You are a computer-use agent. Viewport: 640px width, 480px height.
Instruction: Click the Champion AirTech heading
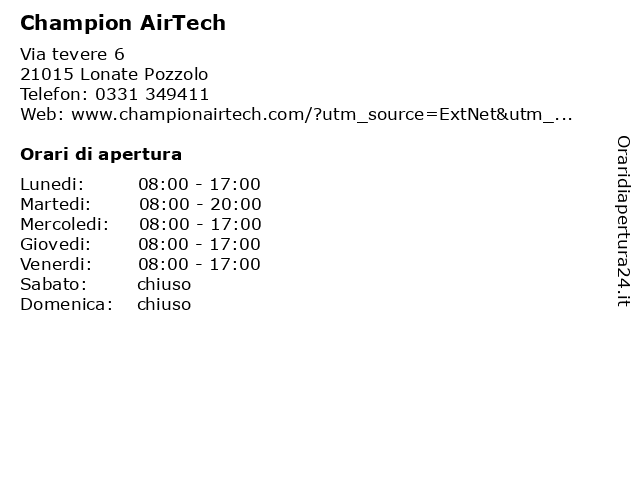[123, 23]
